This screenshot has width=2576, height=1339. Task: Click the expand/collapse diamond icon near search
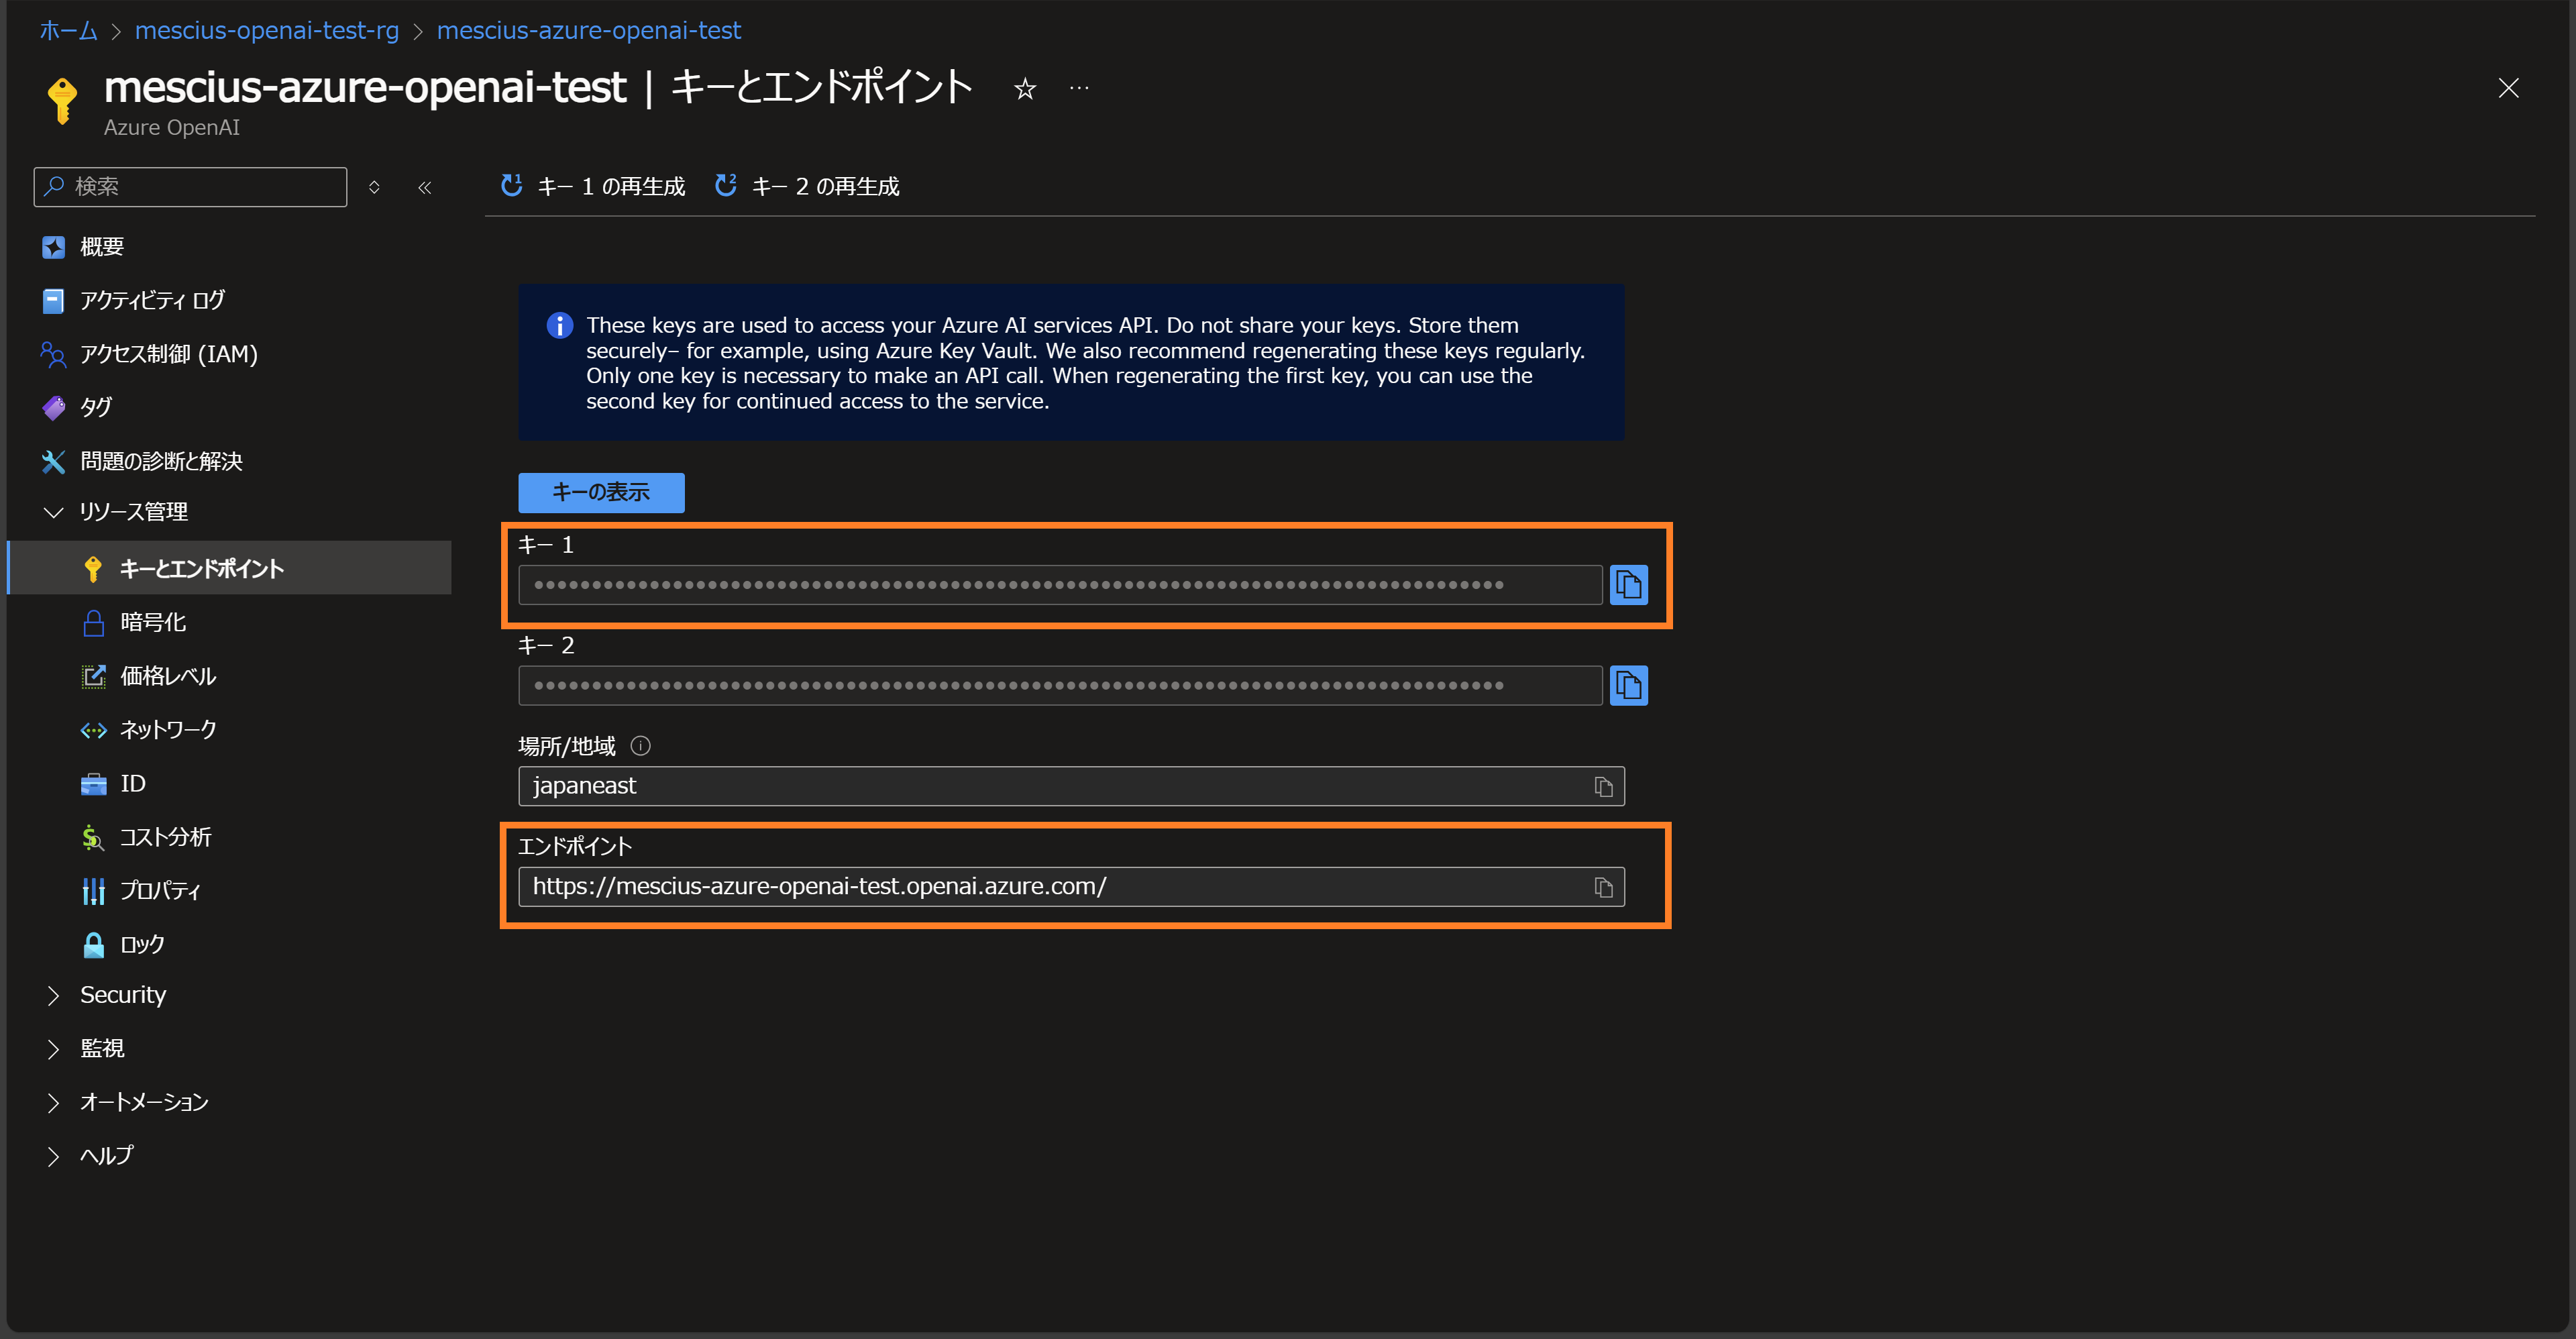tap(374, 187)
